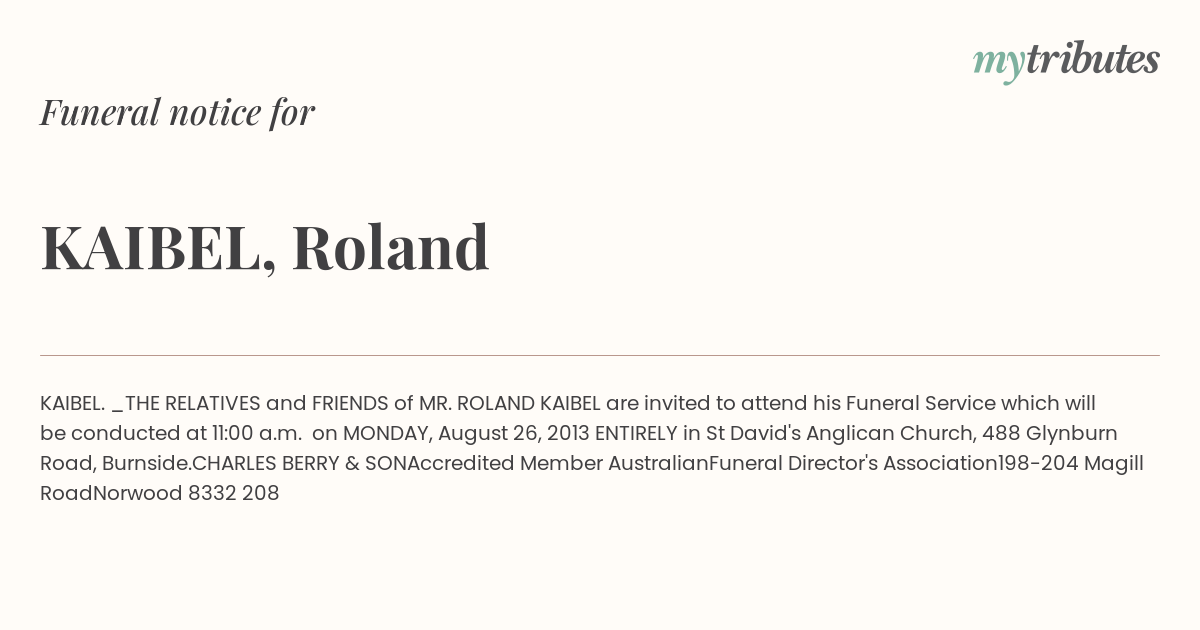Click 'KAIBEL.' at the paragraph start
Viewport: 1200px width, 630px height.
coord(73,403)
